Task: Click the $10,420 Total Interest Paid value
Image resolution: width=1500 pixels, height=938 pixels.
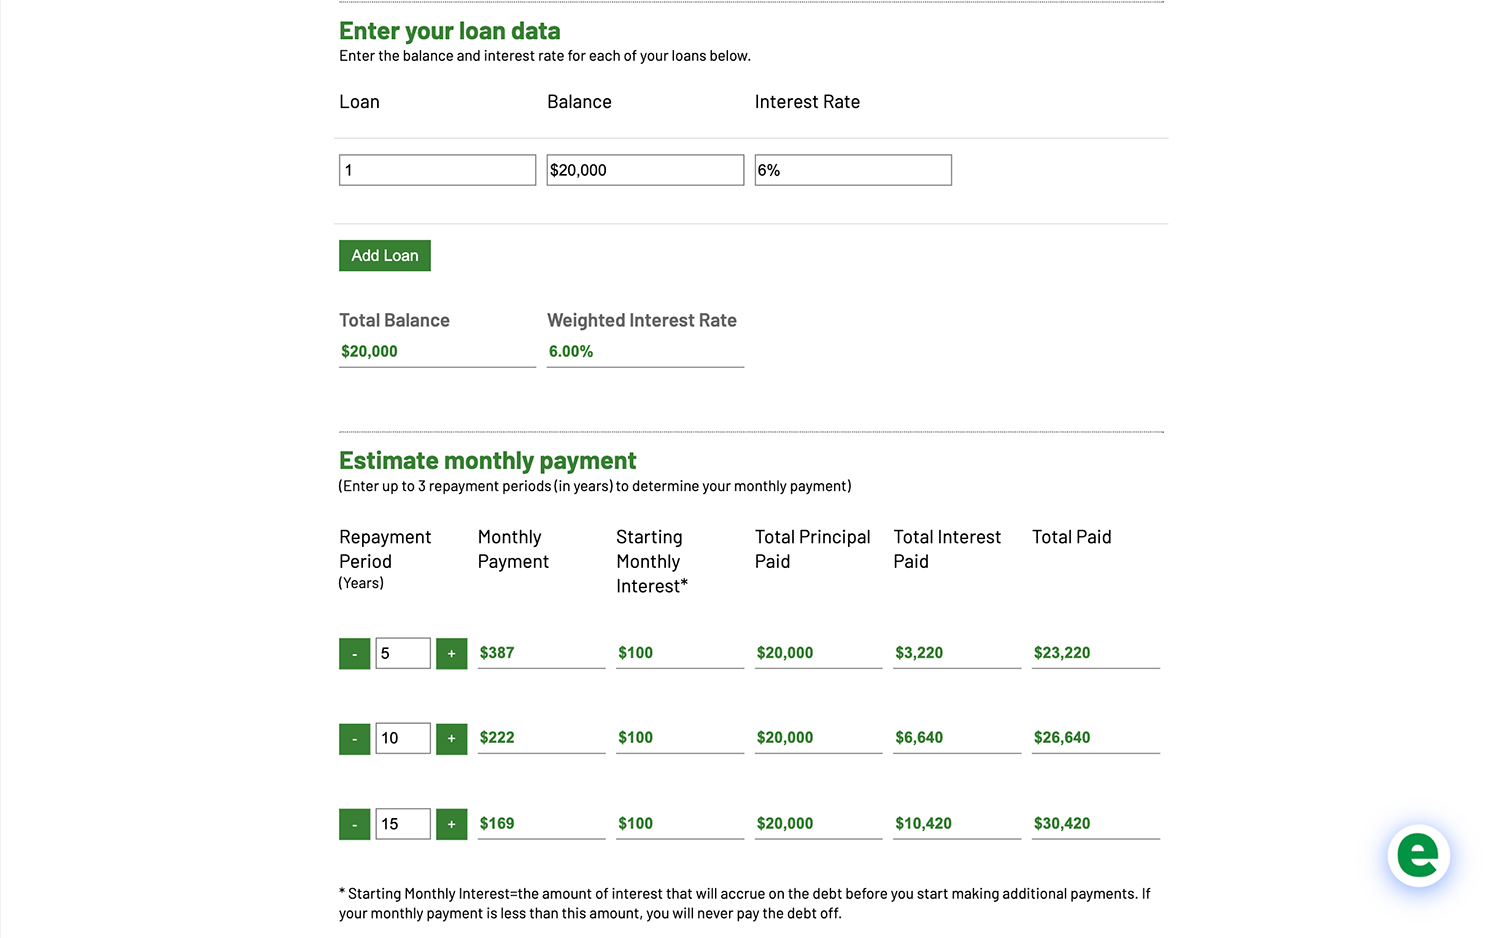Action: click(x=923, y=823)
